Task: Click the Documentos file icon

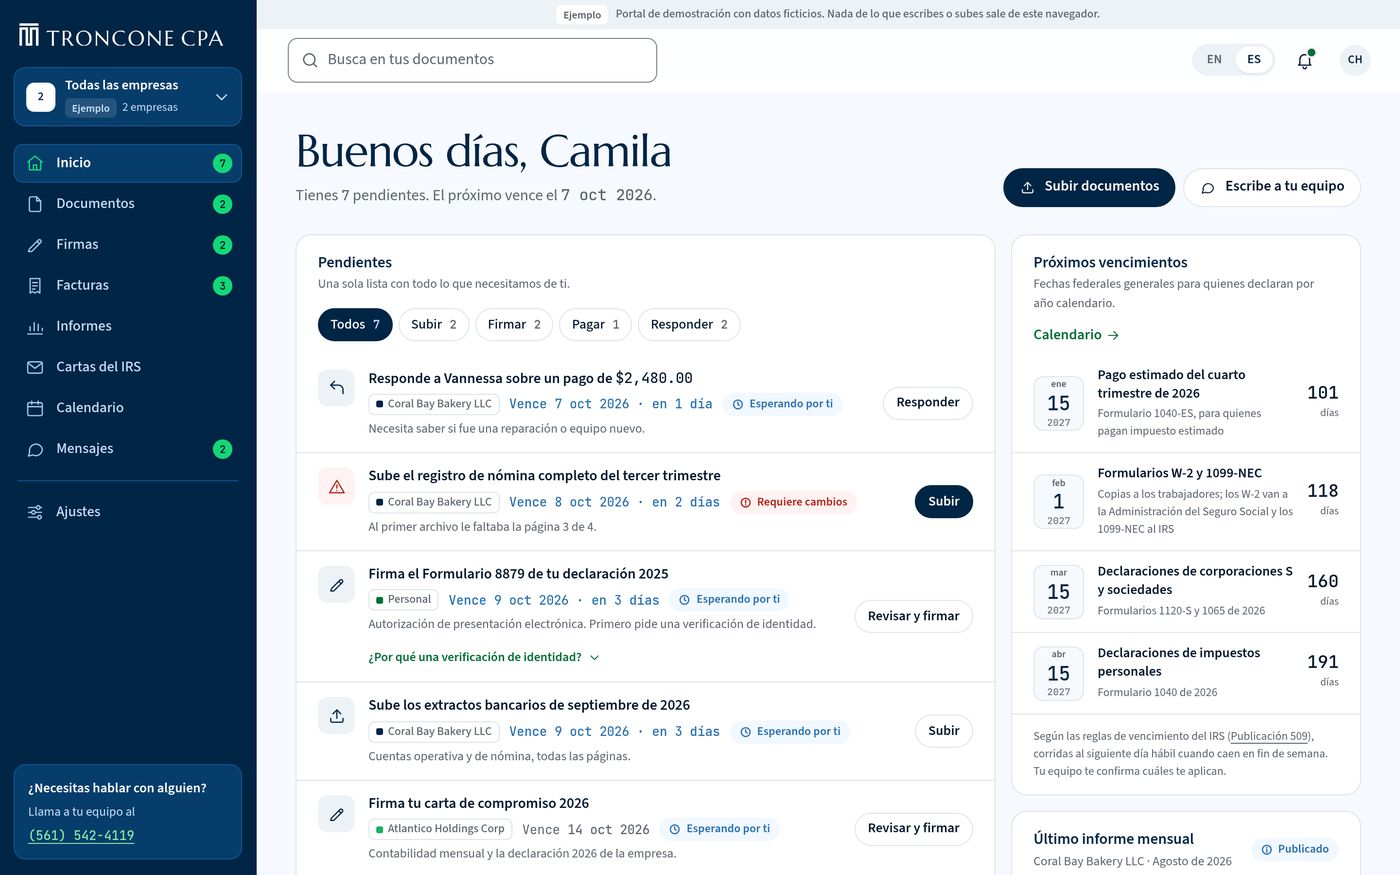Action: click(x=35, y=204)
